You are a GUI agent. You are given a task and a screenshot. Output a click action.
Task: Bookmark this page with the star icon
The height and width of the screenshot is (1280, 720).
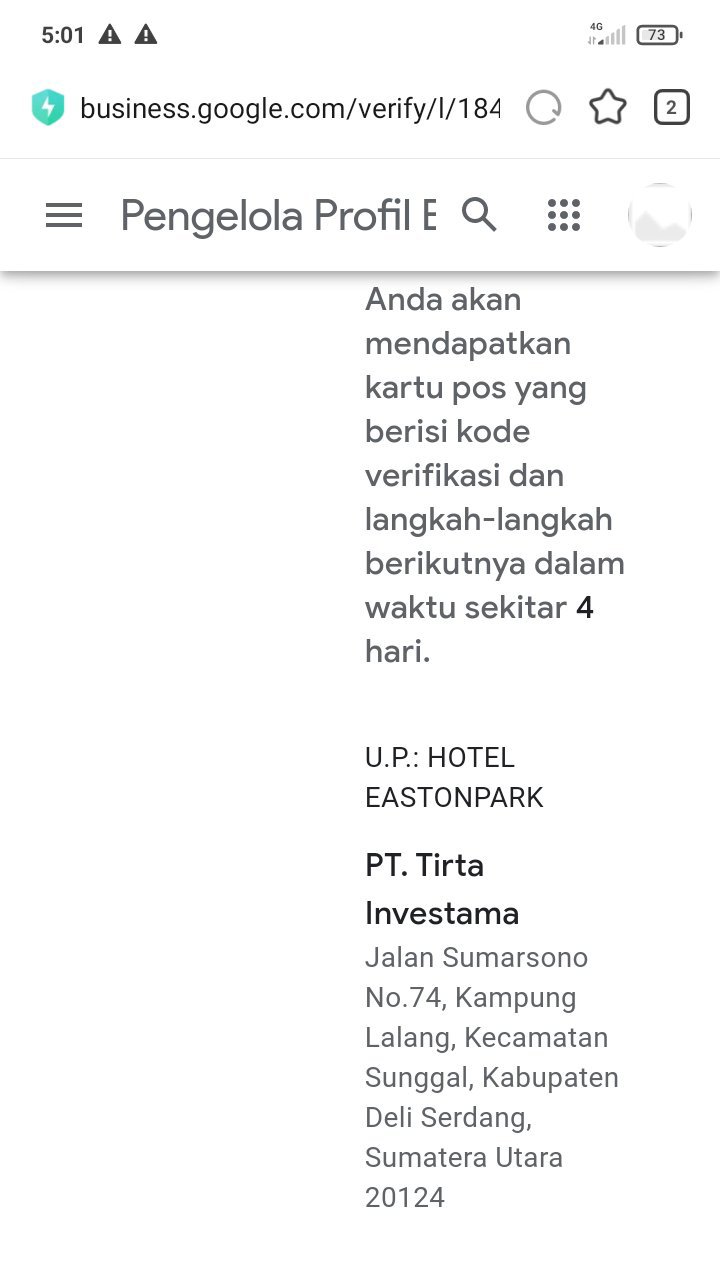(x=607, y=107)
